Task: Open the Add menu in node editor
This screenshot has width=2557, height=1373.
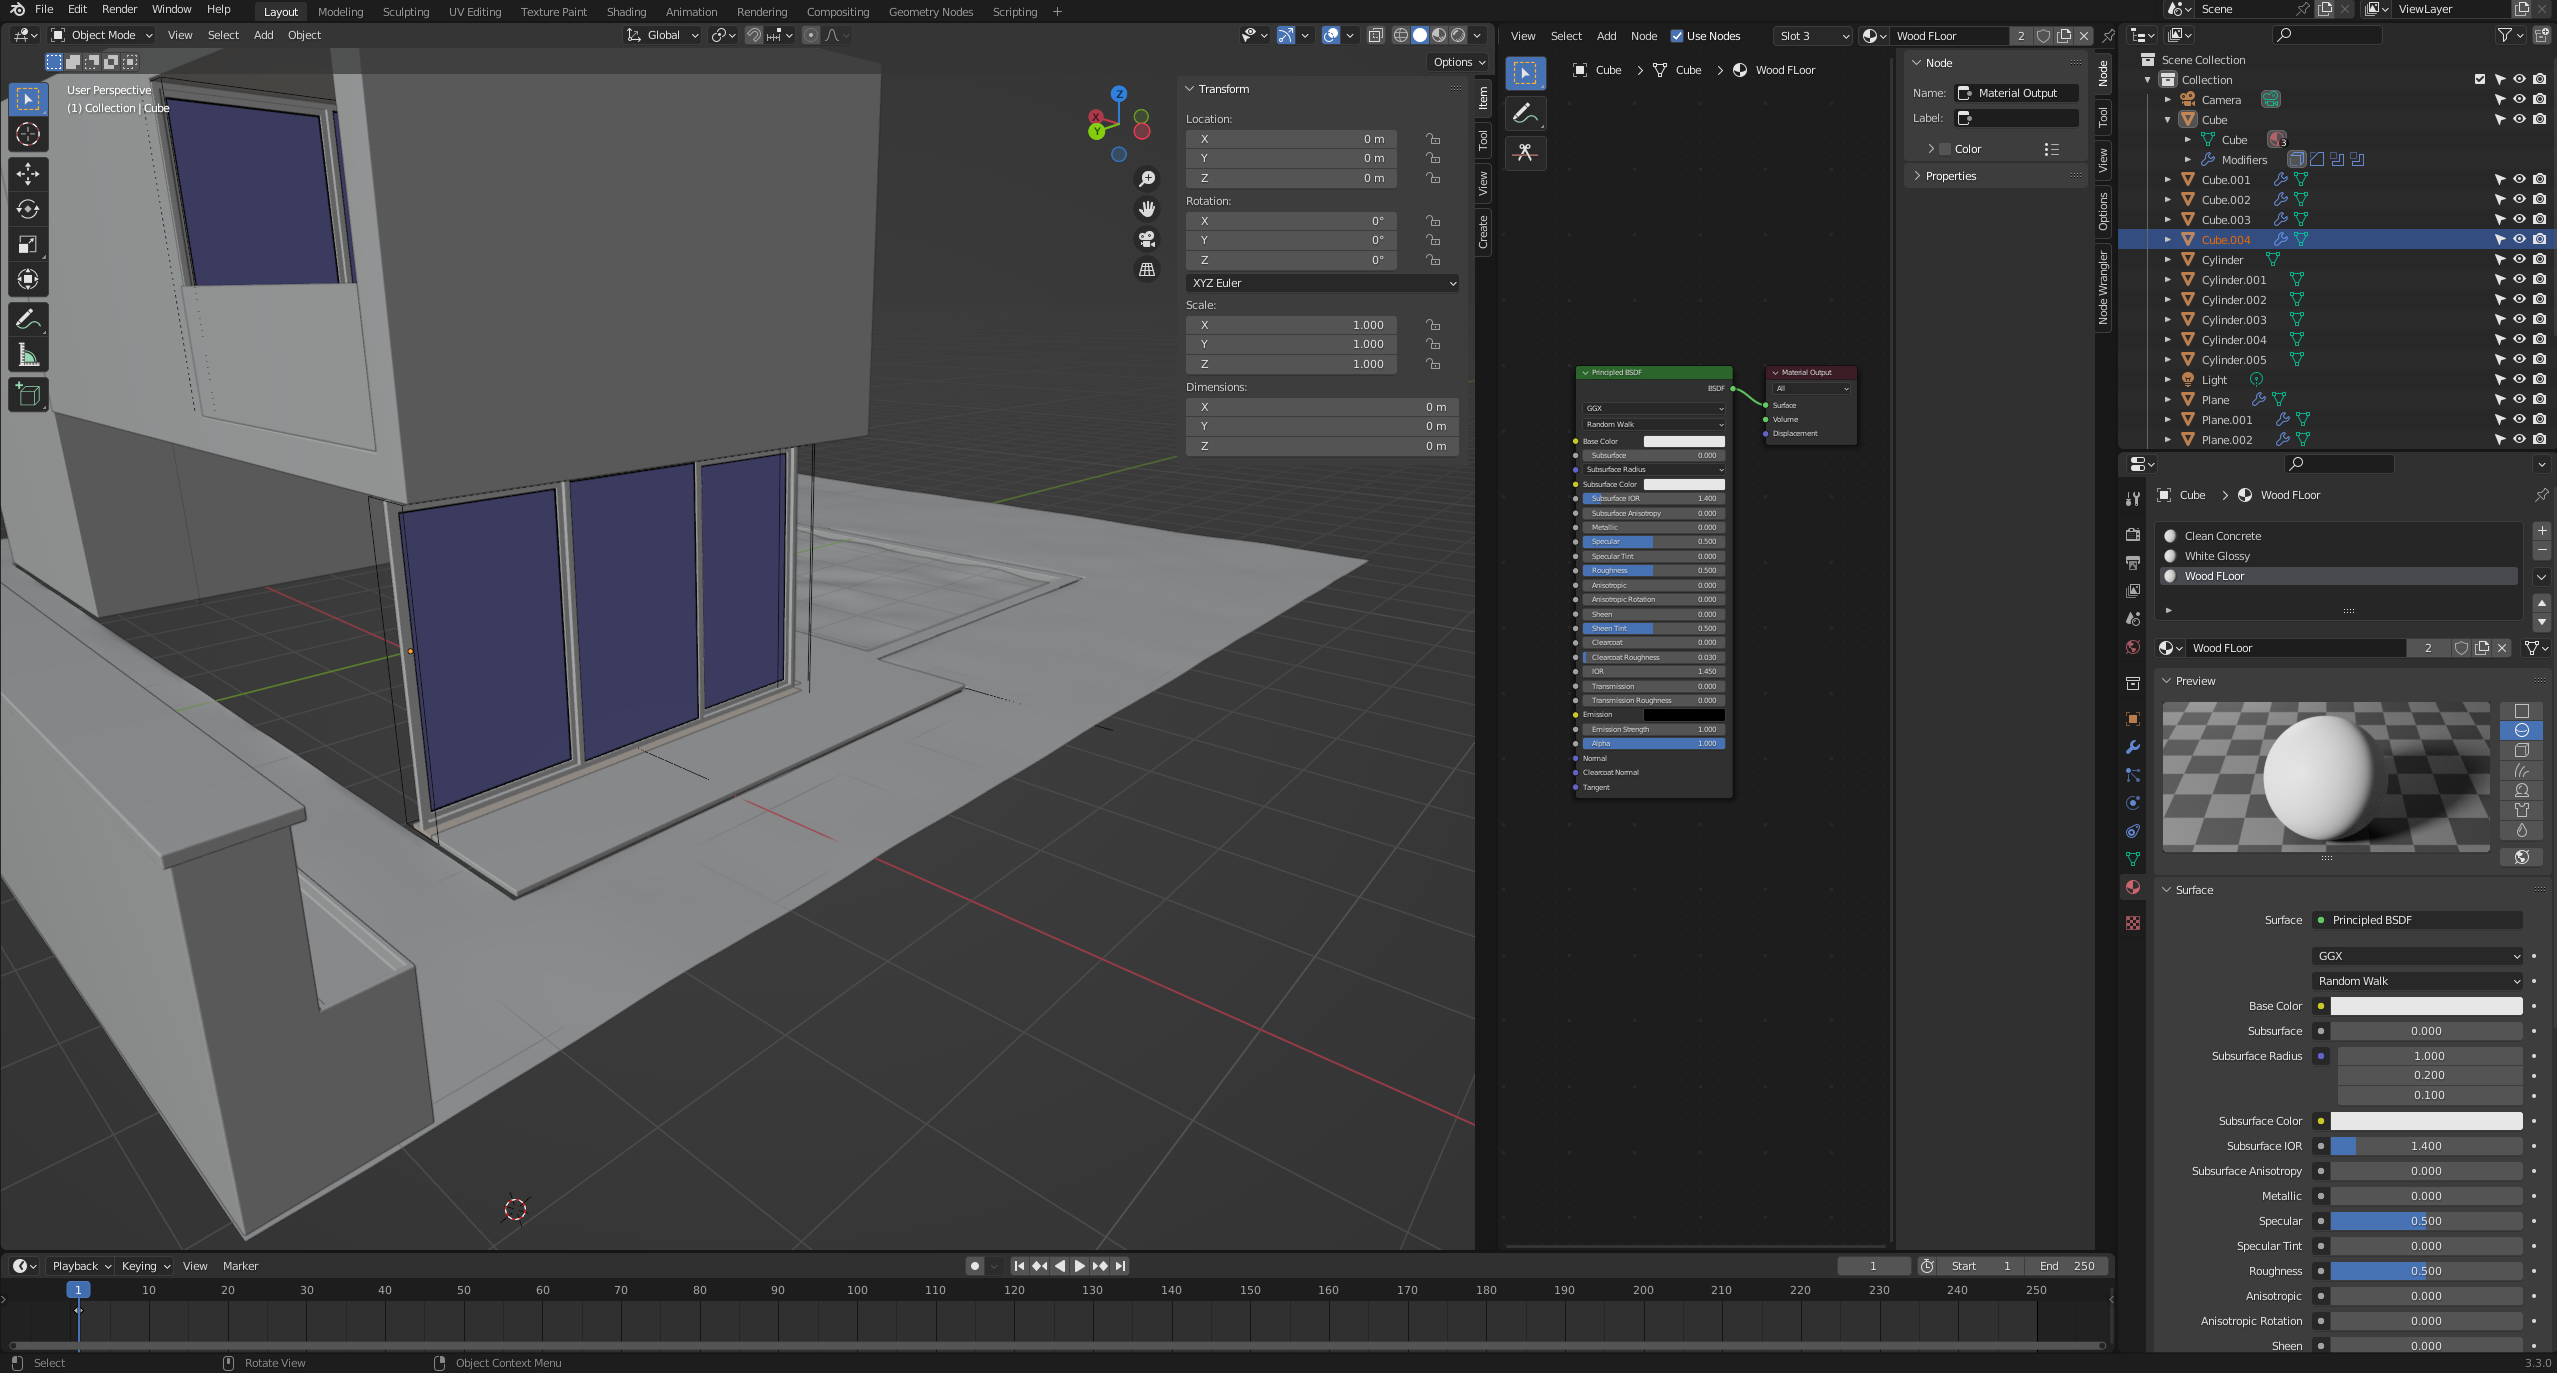Action: 1606,36
